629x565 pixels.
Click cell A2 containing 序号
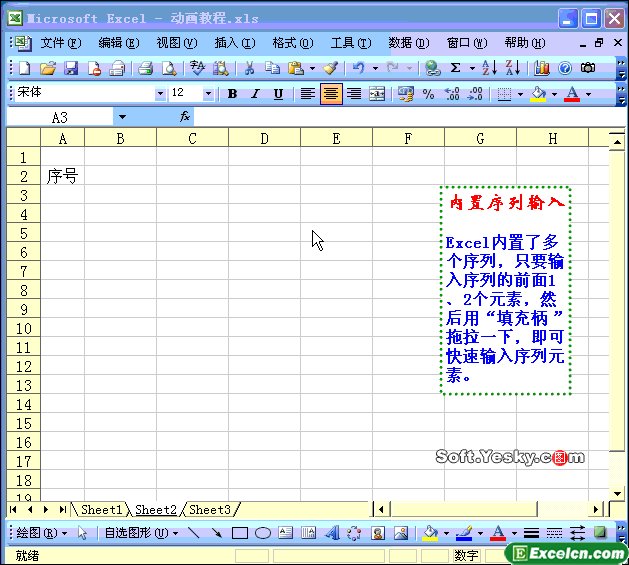point(63,176)
